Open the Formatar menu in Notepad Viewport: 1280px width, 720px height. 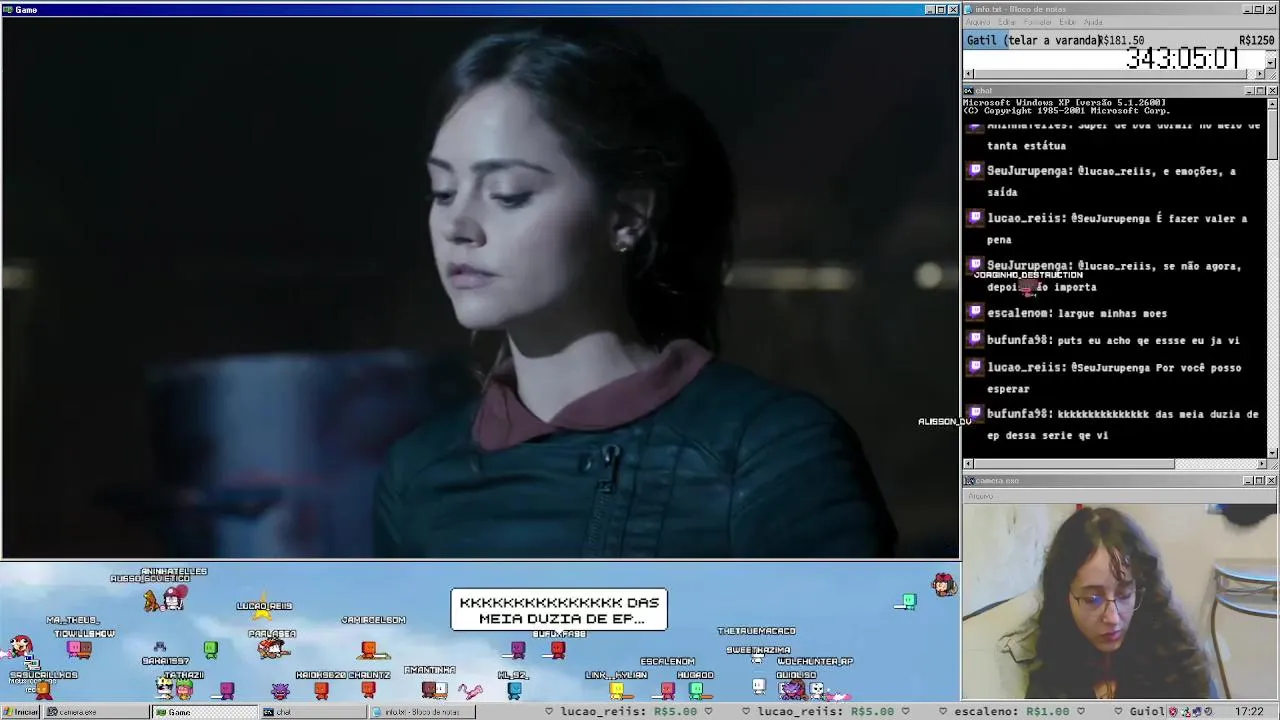coord(1038,22)
